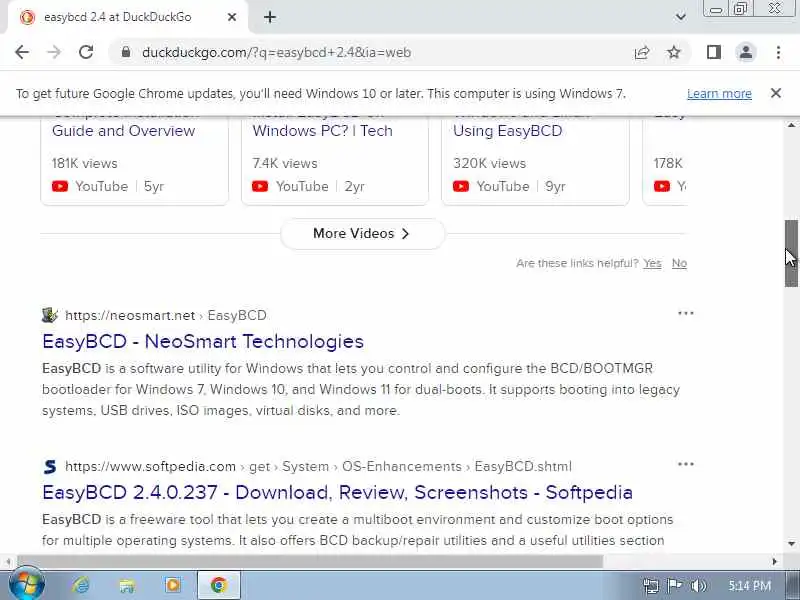This screenshot has height=600, width=800.
Task: Open the Using EasyBCD 320K views video
Action: click(x=535, y=161)
